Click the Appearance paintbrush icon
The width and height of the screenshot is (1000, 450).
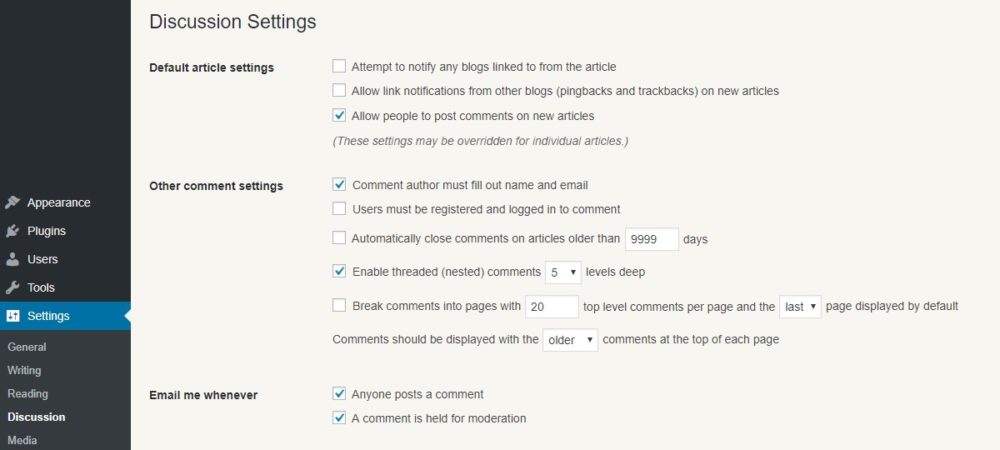13,203
